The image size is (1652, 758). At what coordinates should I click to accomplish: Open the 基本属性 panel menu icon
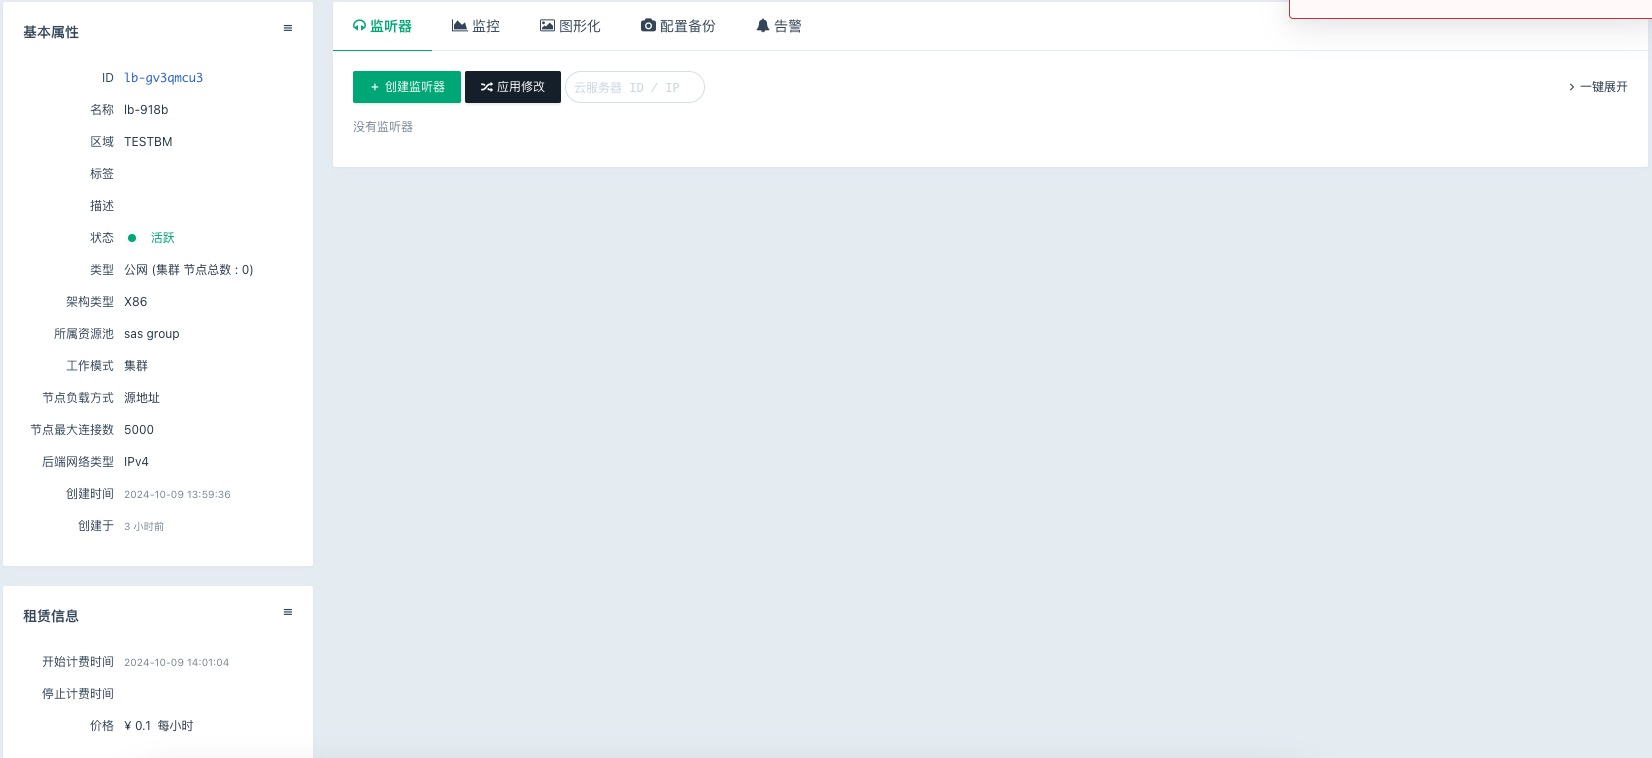(x=288, y=29)
